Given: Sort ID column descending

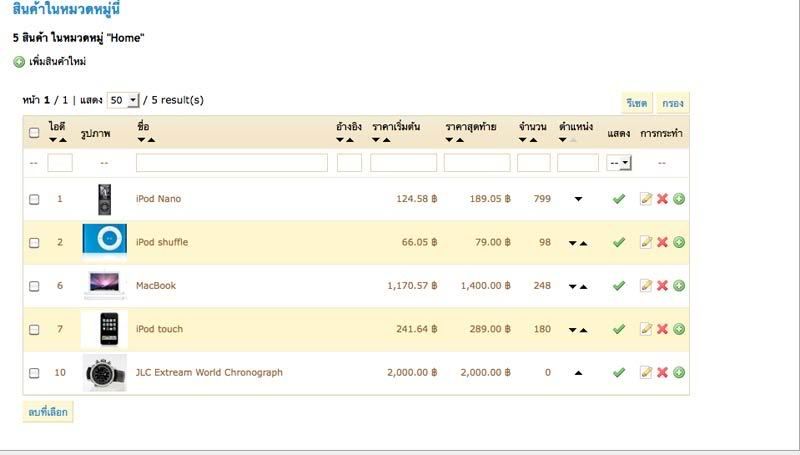Looking at the screenshot, I should (x=53, y=140).
